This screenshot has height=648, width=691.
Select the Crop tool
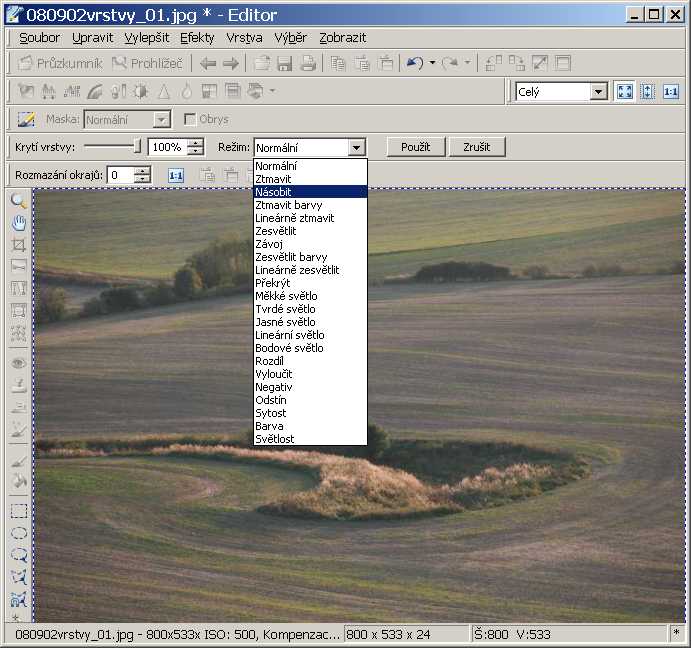click(18, 244)
